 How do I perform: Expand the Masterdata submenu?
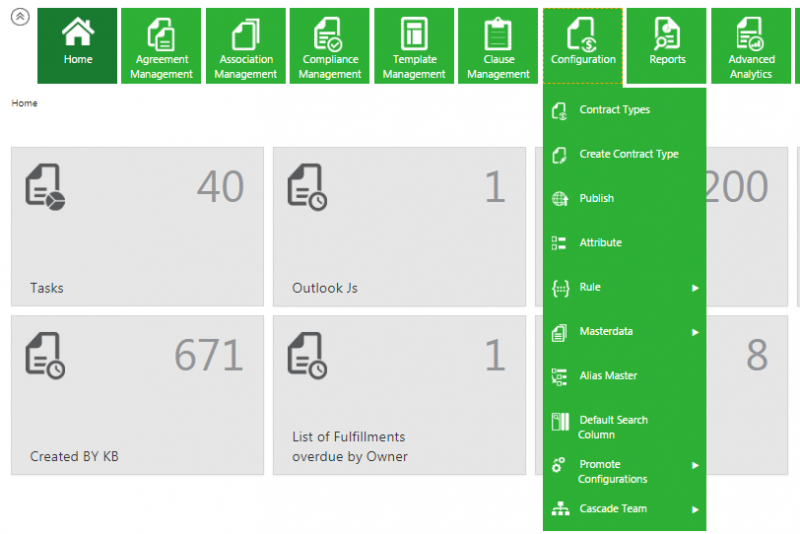(x=694, y=332)
